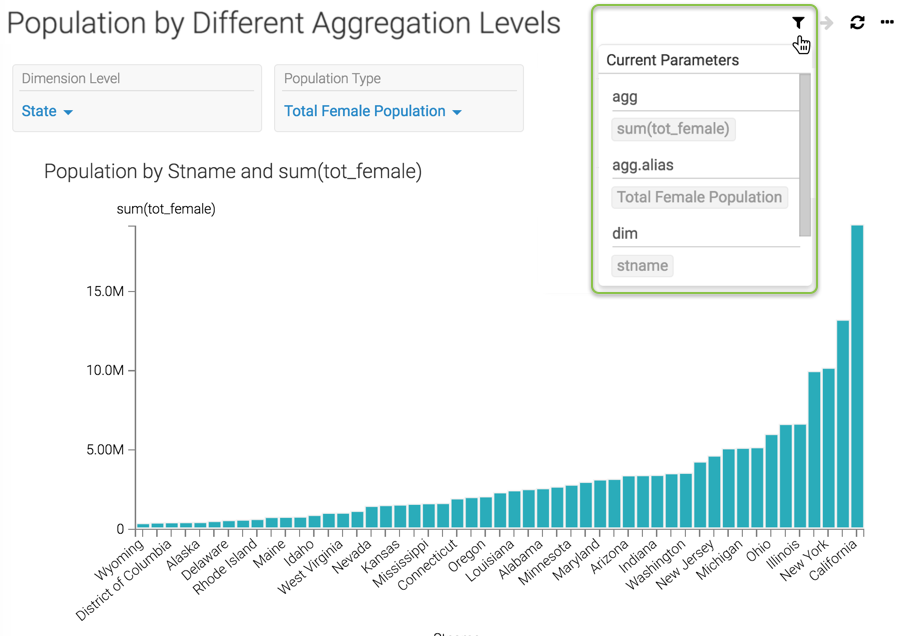The image size is (905, 636).
Task: Click the sum(tot_female) parameter chip
Action: click(673, 129)
